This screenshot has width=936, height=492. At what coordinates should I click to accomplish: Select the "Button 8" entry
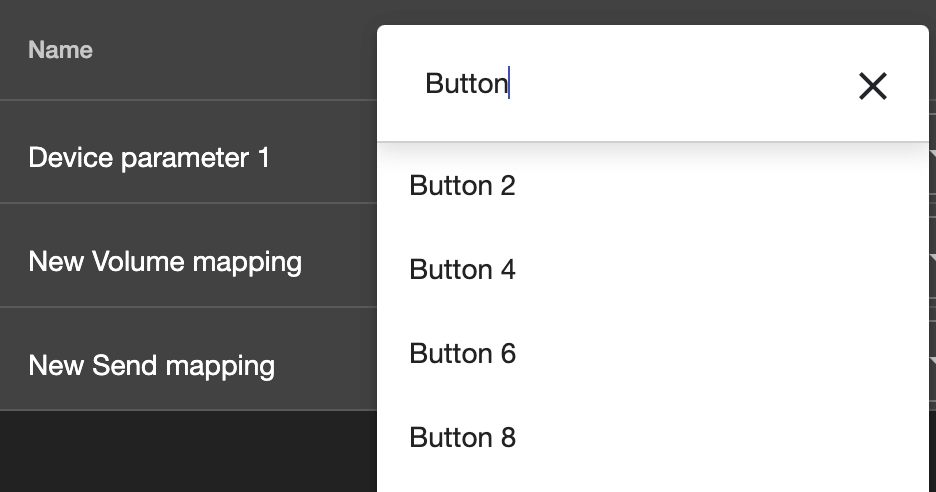tap(462, 438)
